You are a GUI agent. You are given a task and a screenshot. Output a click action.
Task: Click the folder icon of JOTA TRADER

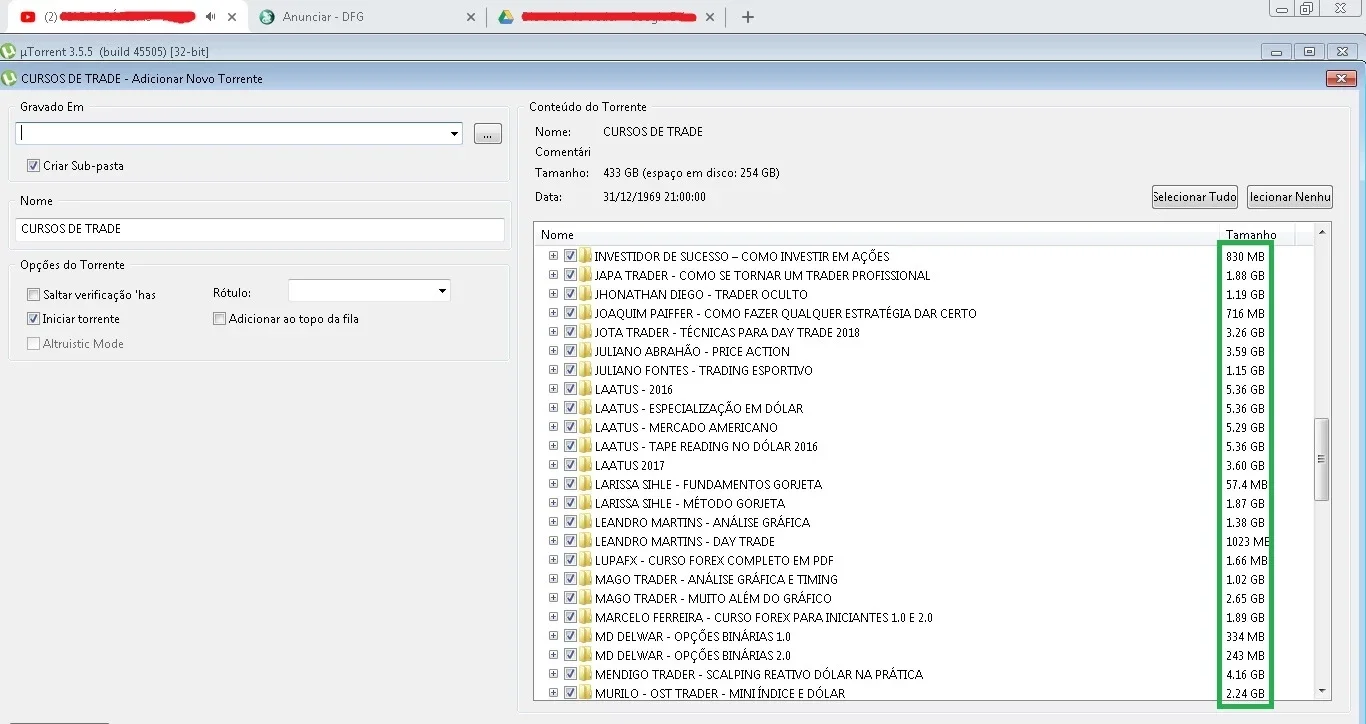click(585, 332)
